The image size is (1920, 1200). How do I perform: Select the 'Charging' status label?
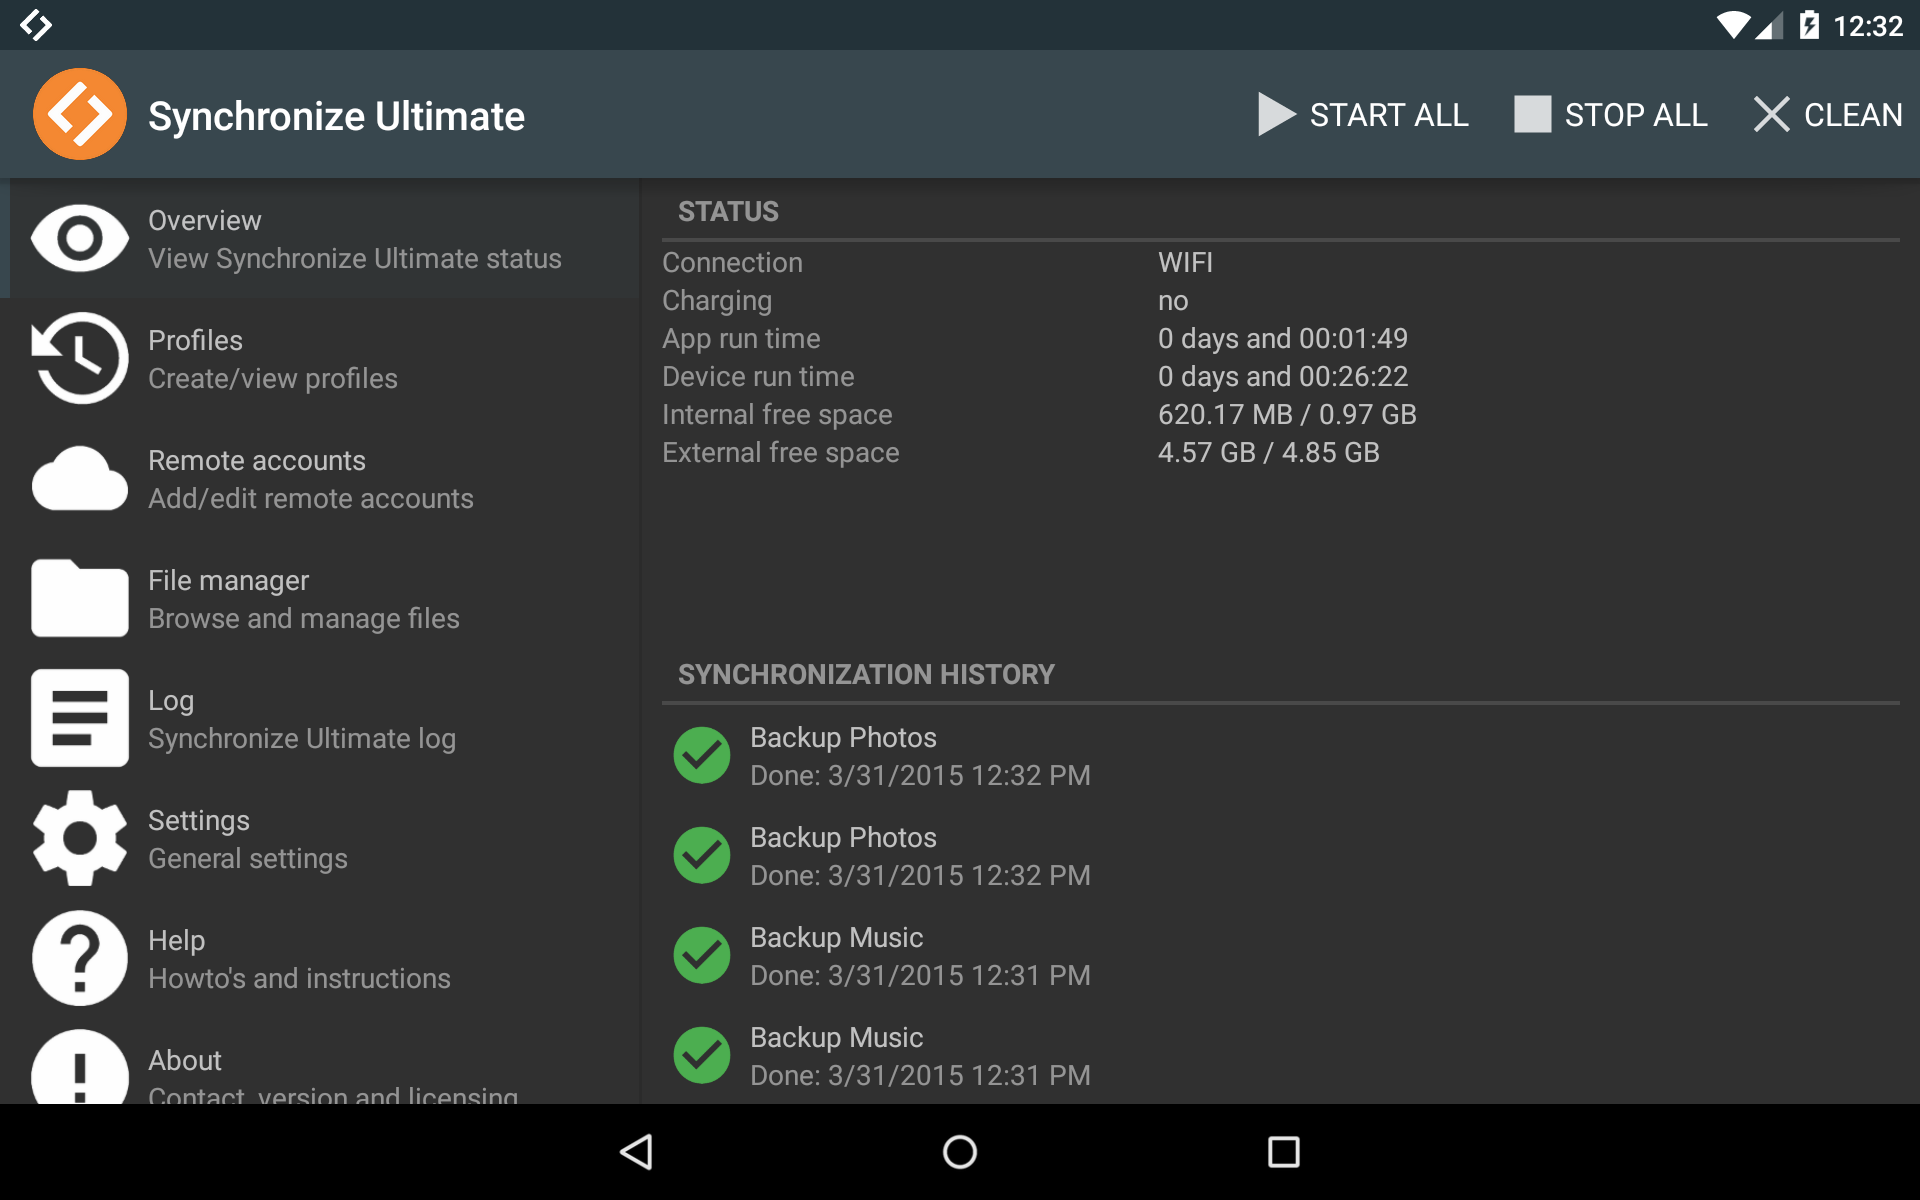[717, 300]
